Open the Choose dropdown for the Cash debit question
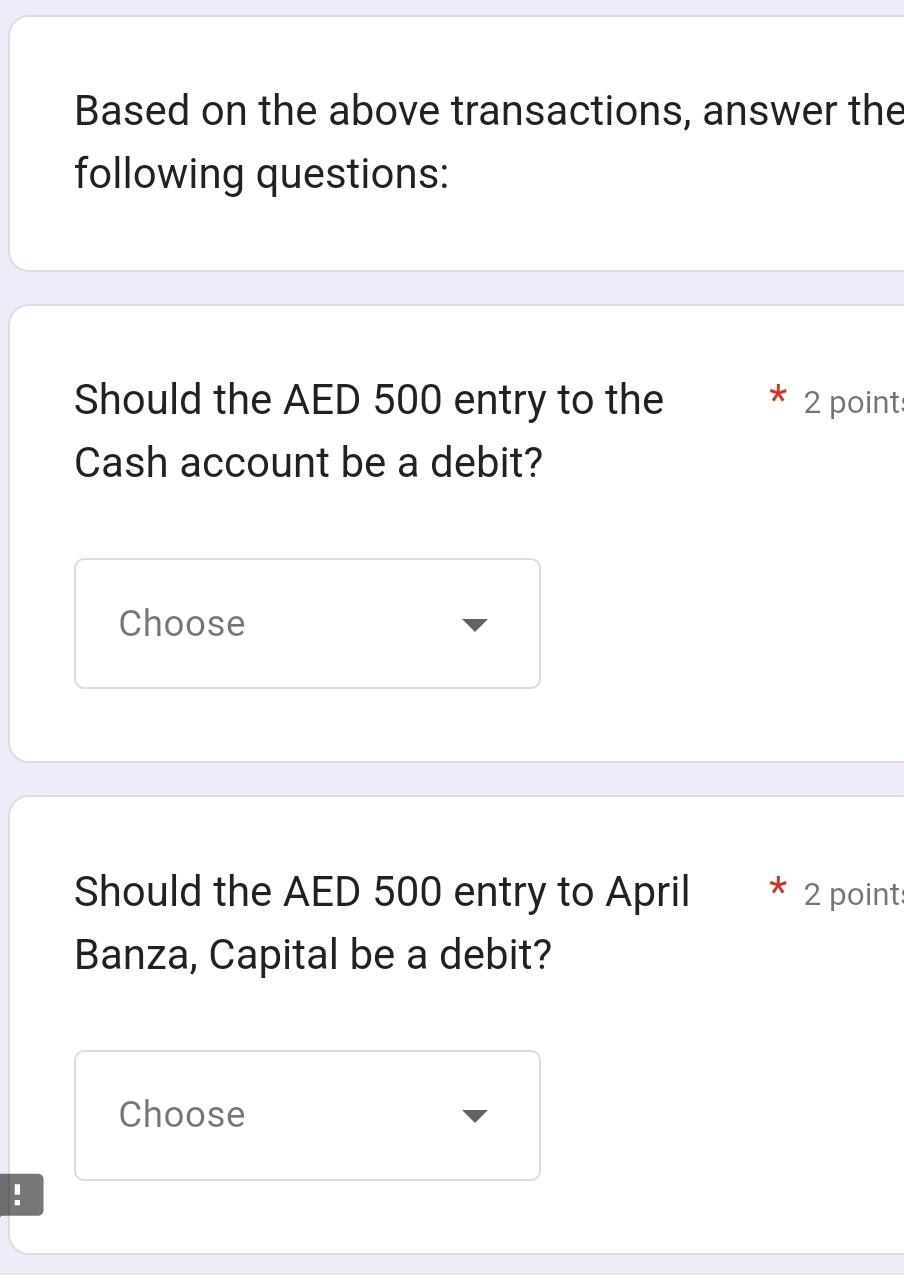904x1282 pixels. [306, 624]
